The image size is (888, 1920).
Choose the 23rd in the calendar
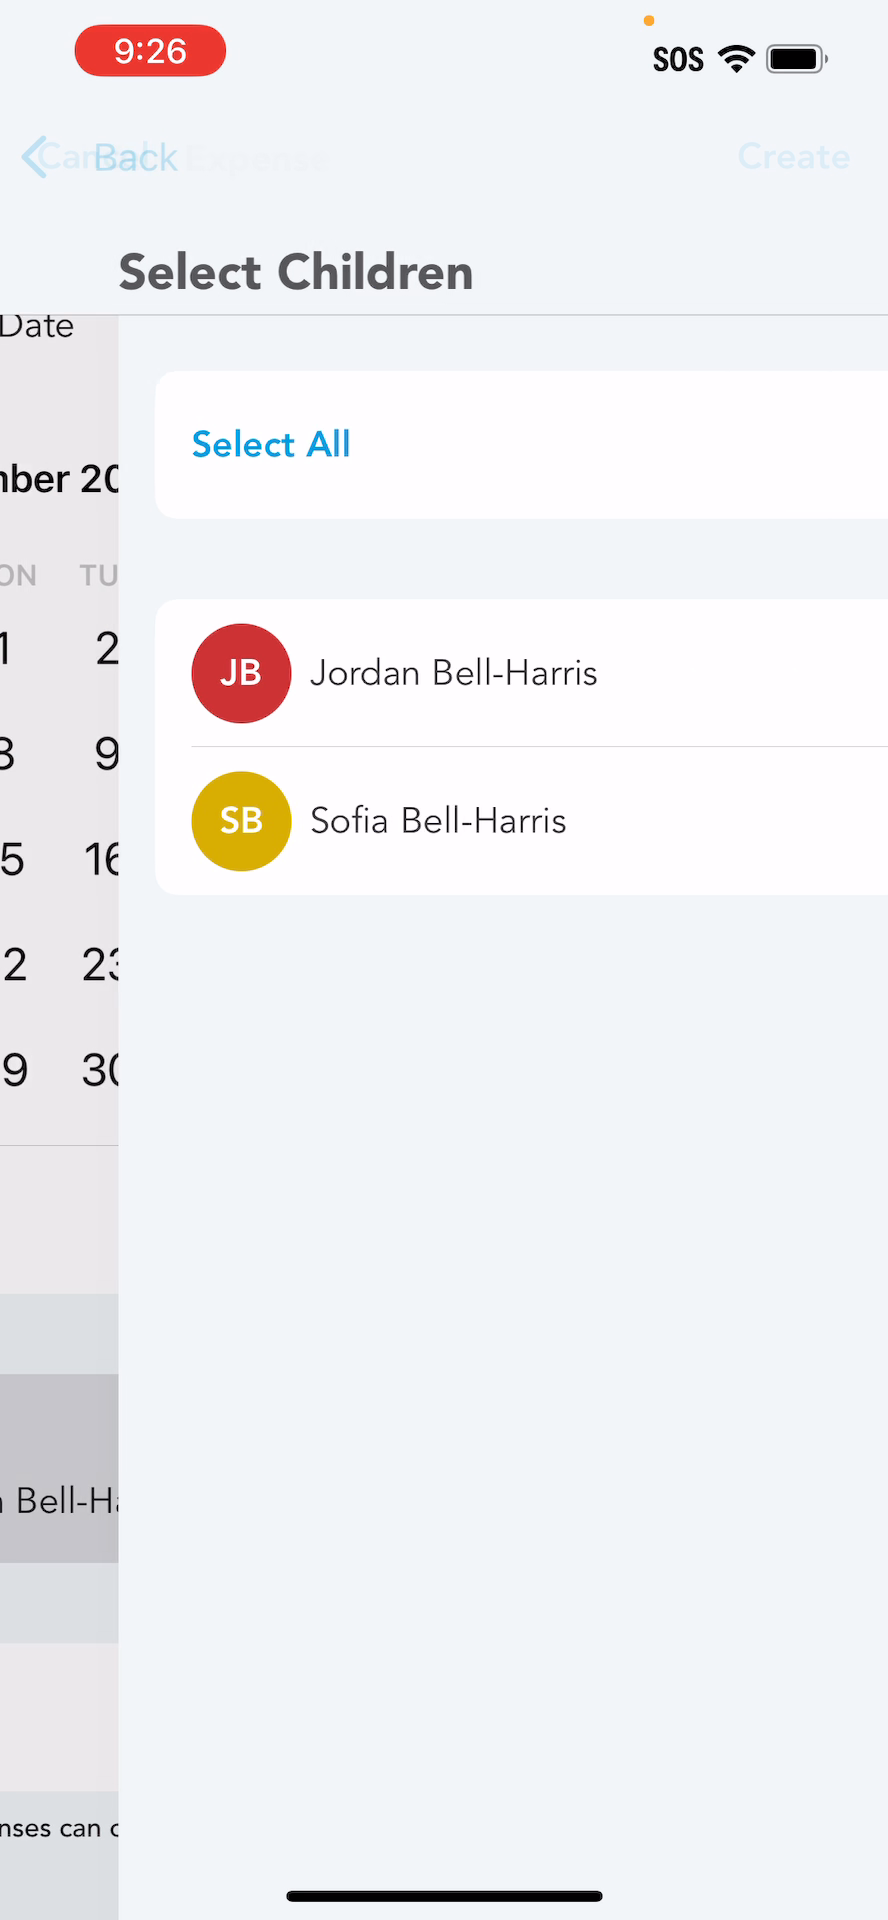click(101, 965)
